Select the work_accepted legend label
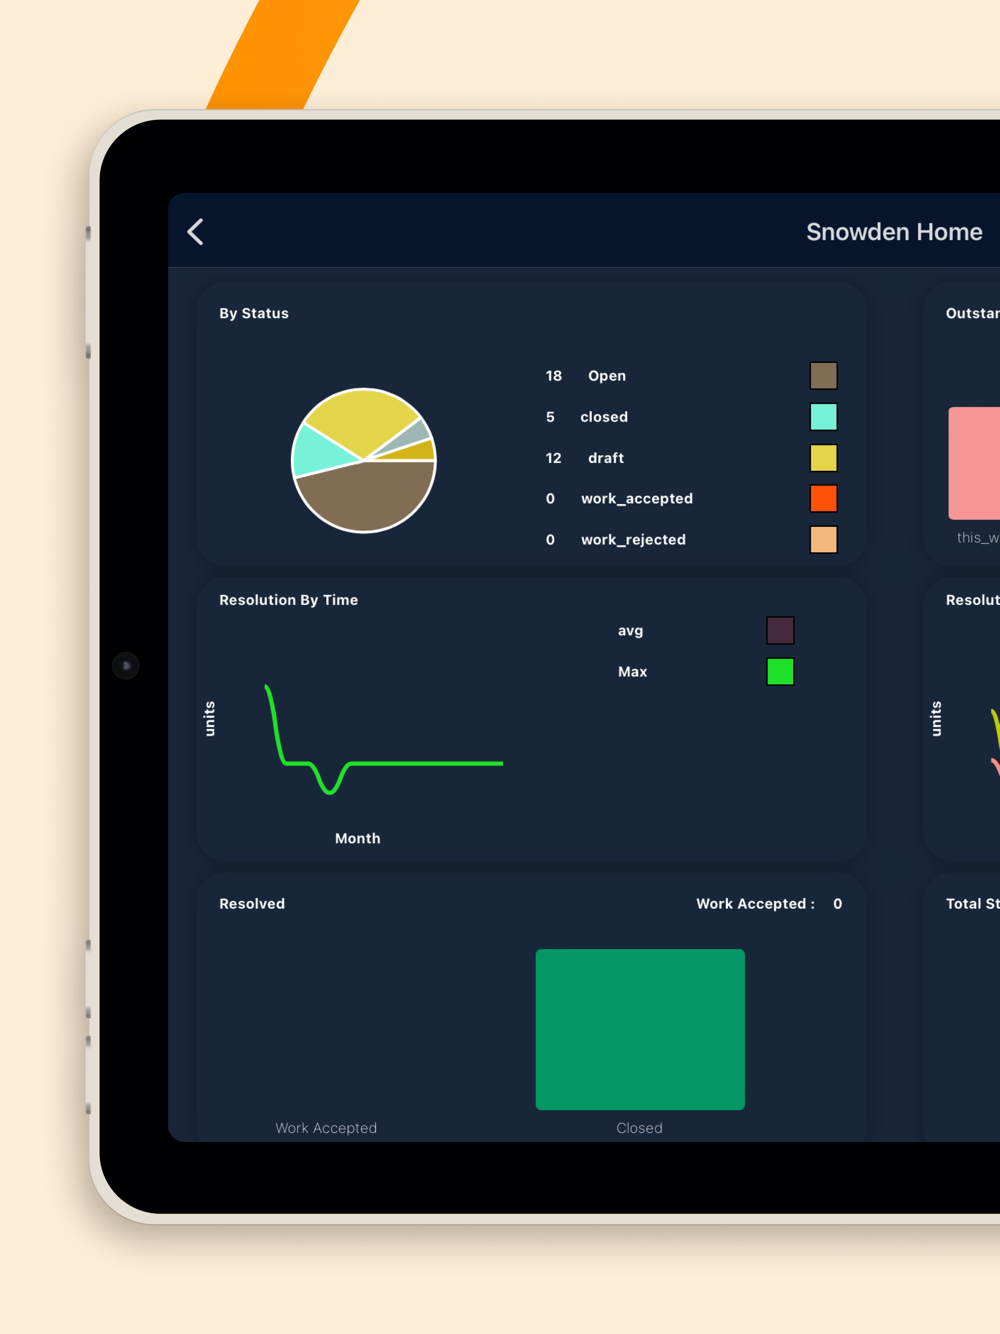 [637, 499]
